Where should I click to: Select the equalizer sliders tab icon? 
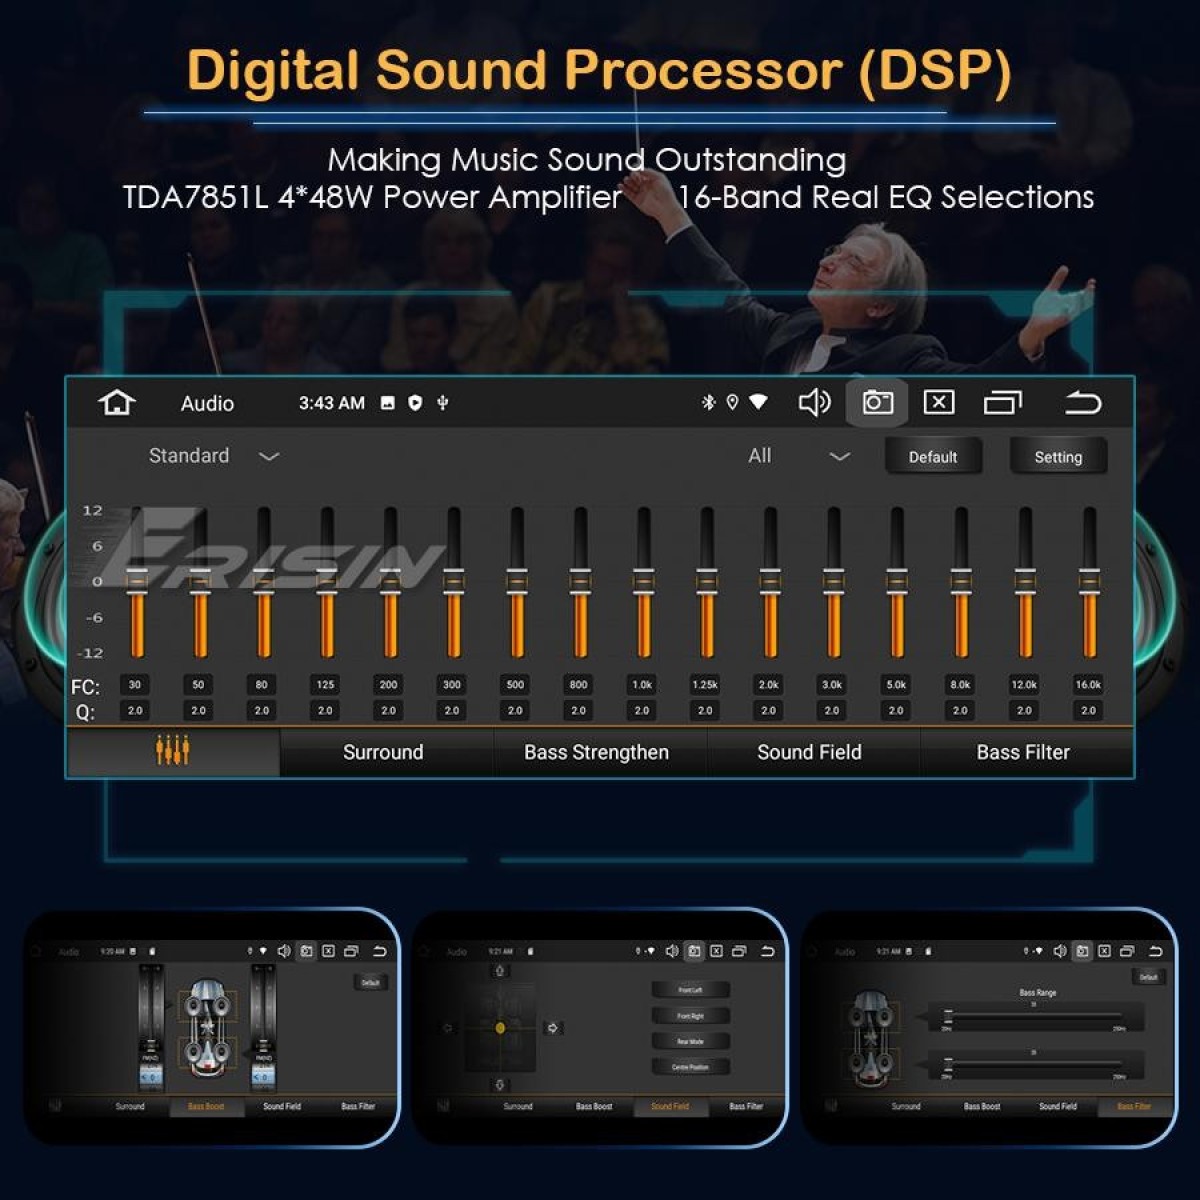point(173,751)
